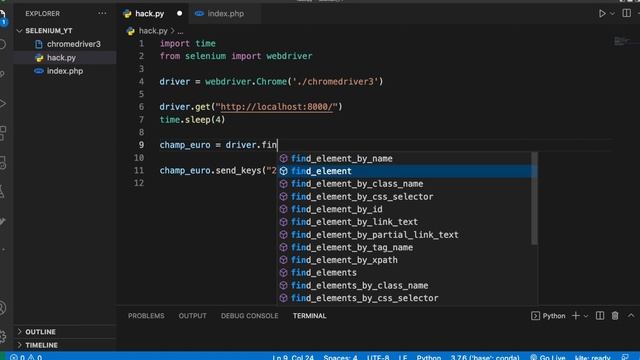Image resolution: width=640 pixels, height=360 pixels.
Task: Open Search view in activity bar
Action: (x=3, y=44)
